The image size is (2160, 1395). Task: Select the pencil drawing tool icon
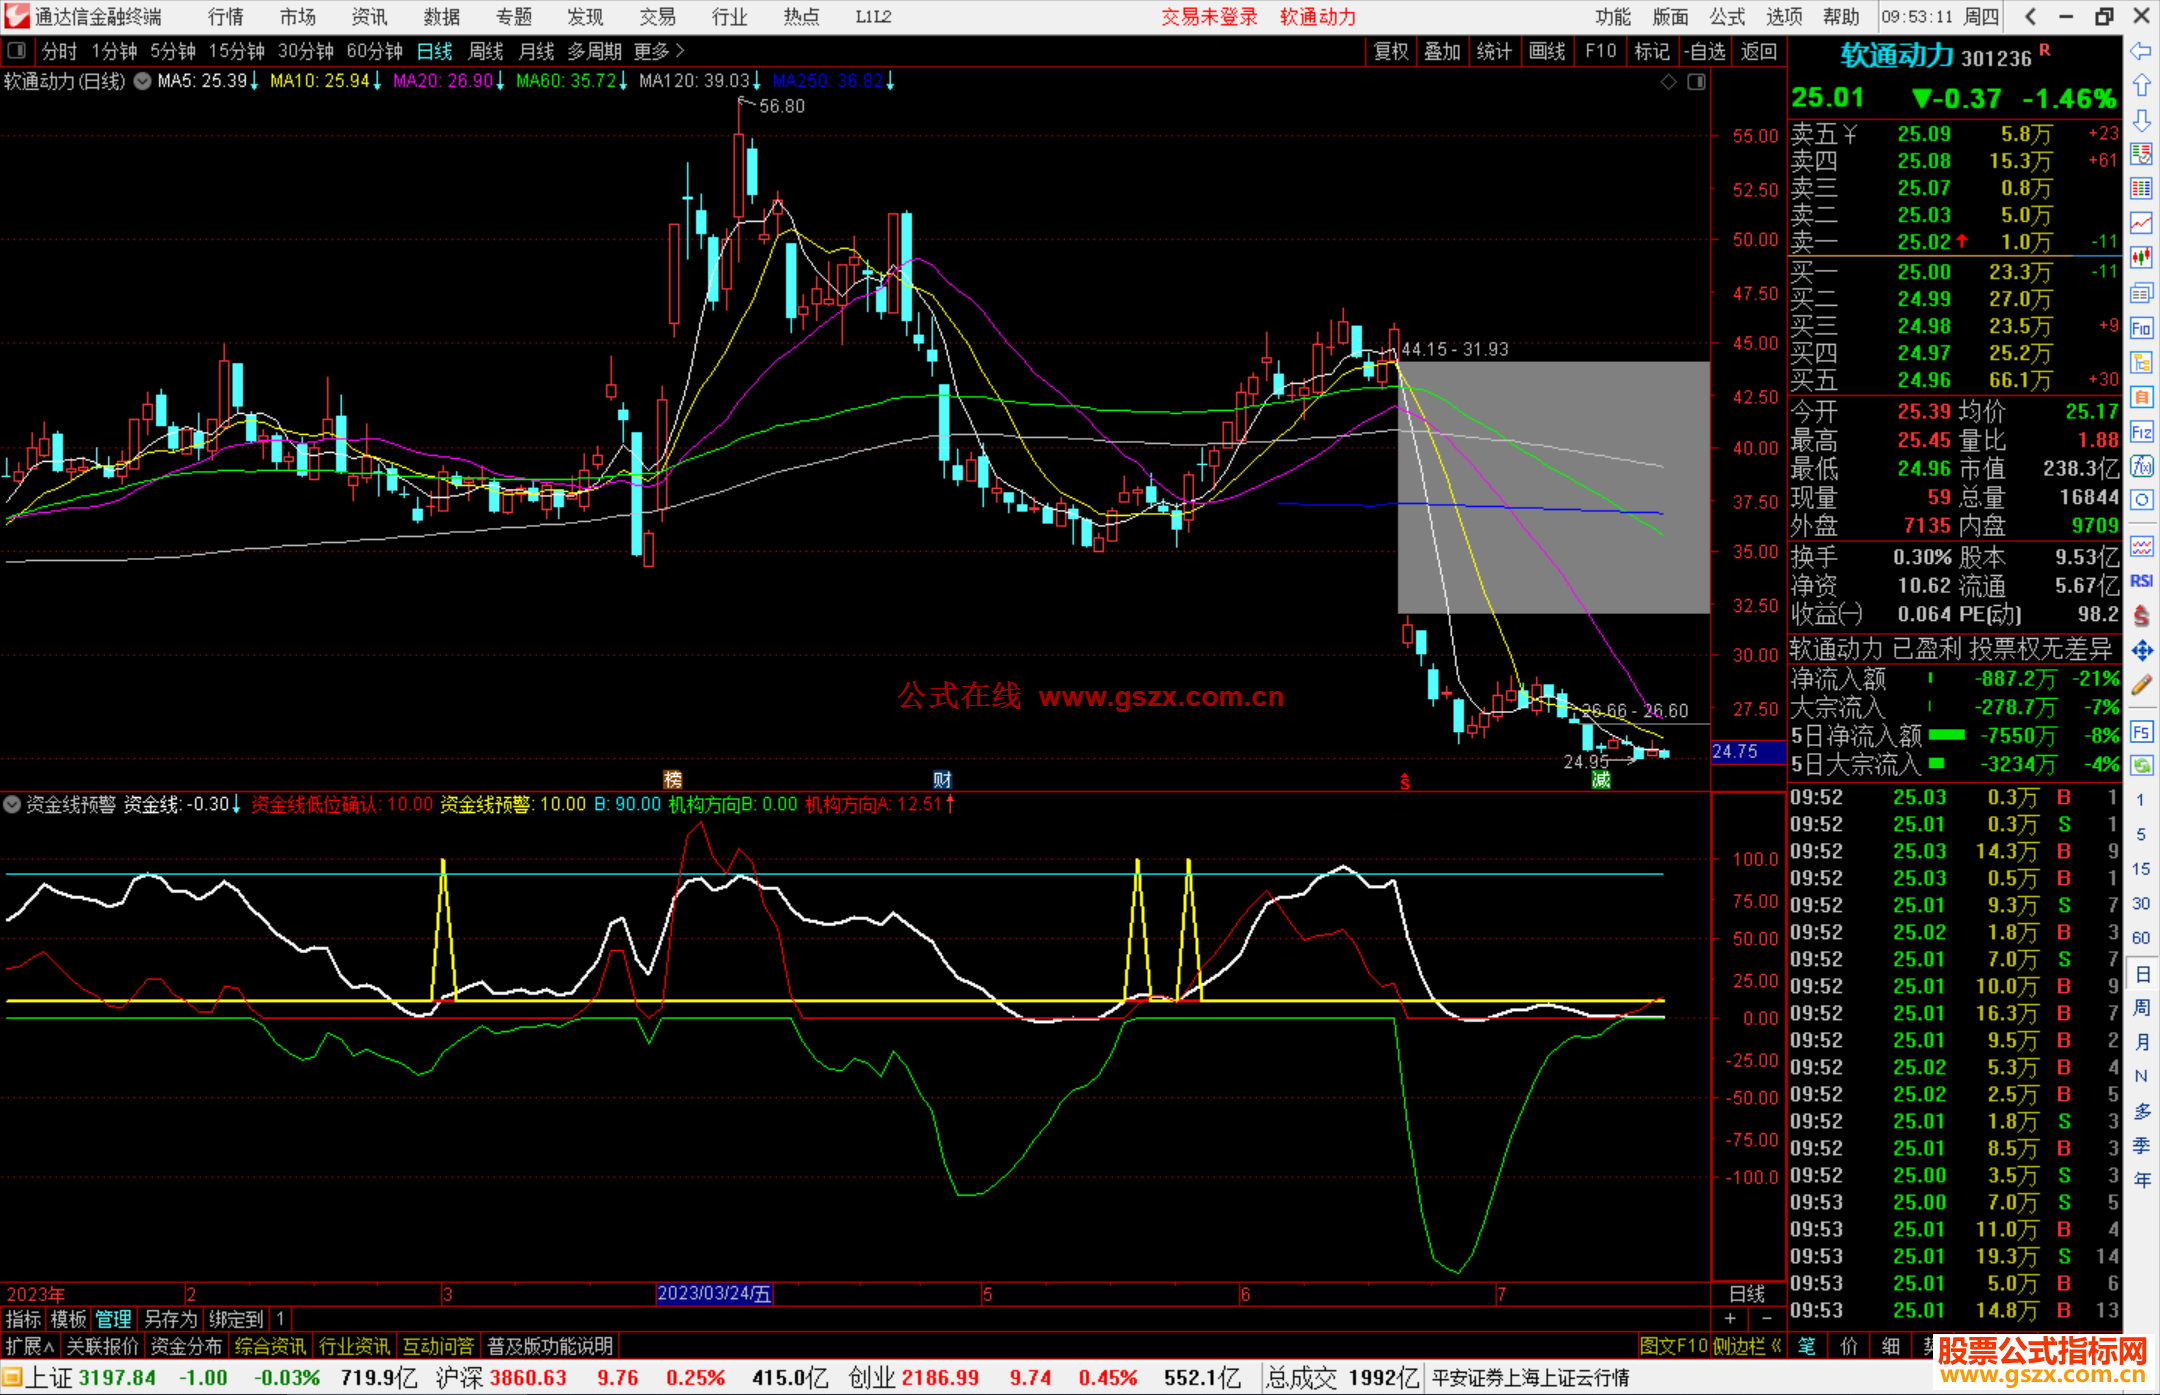tap(2141, 685)
